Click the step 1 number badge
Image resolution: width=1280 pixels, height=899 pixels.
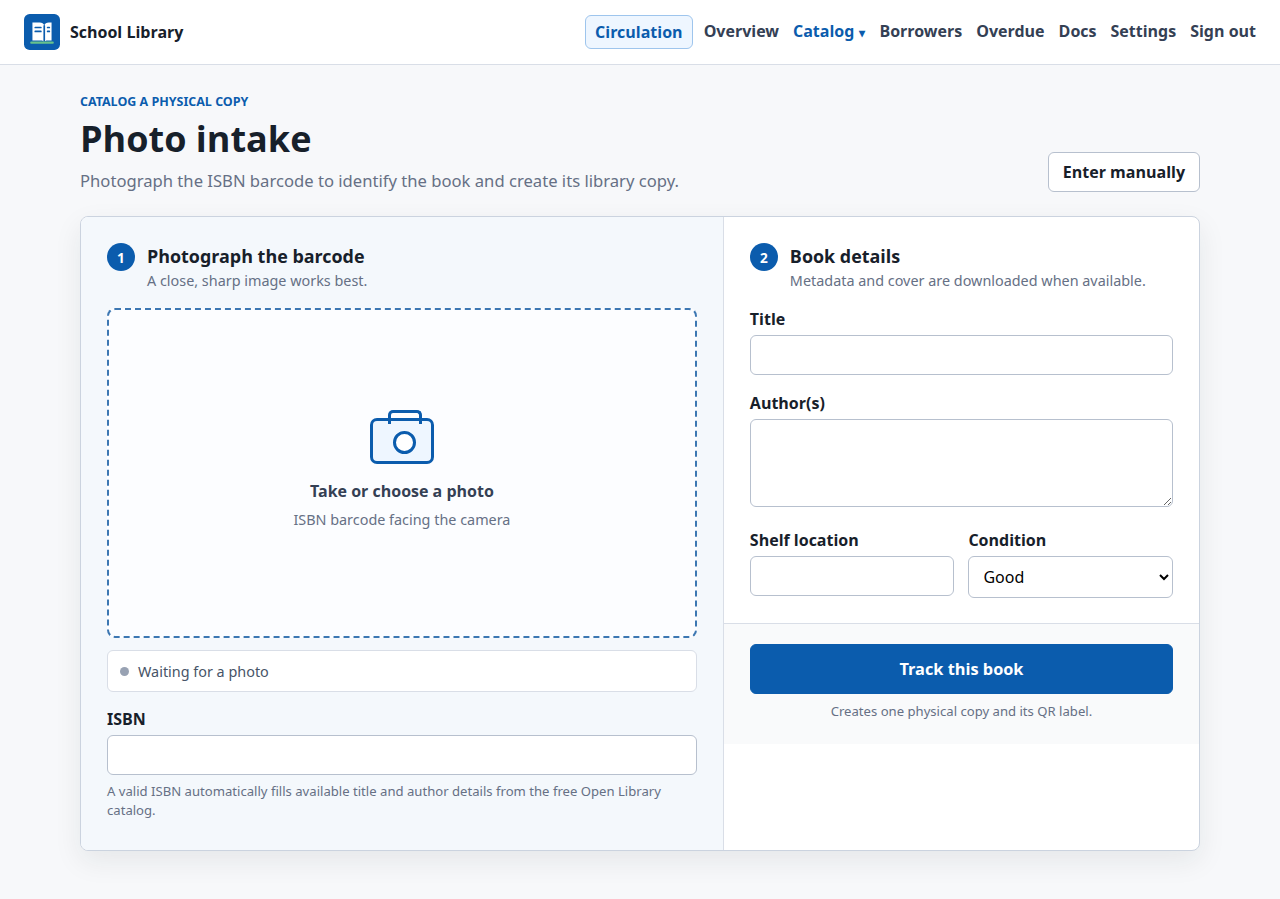tap(121, 258)
